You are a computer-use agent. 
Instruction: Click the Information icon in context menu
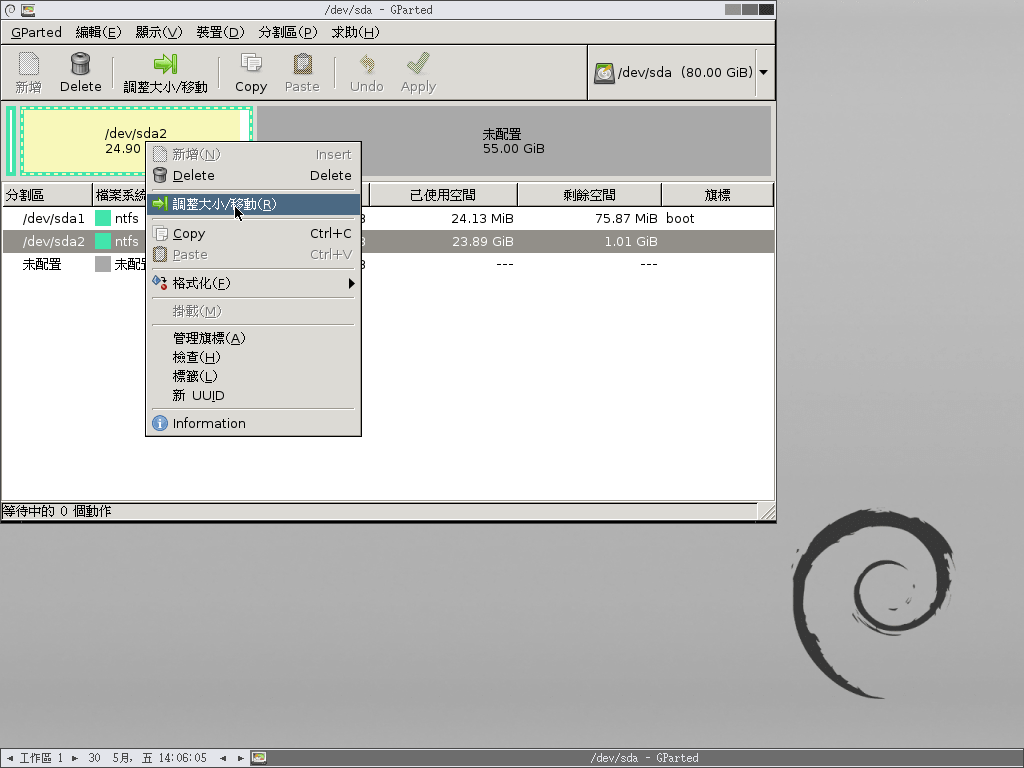(160, 423)
